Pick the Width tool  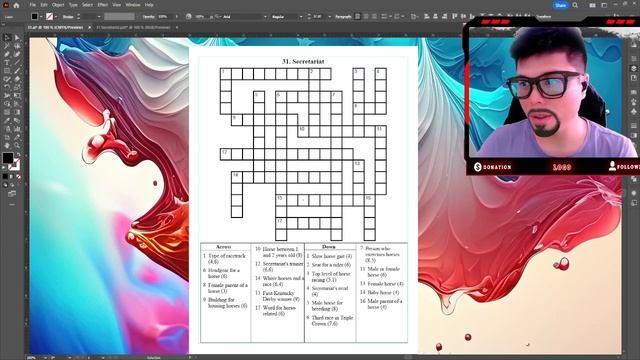pos(7,95)
